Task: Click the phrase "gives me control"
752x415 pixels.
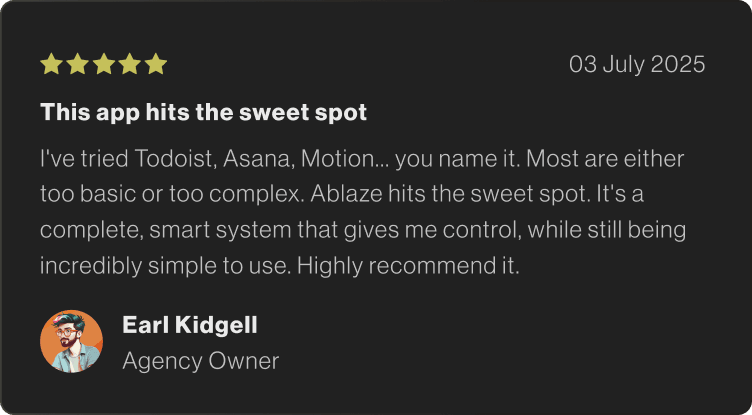Action: tap(459, 230)
